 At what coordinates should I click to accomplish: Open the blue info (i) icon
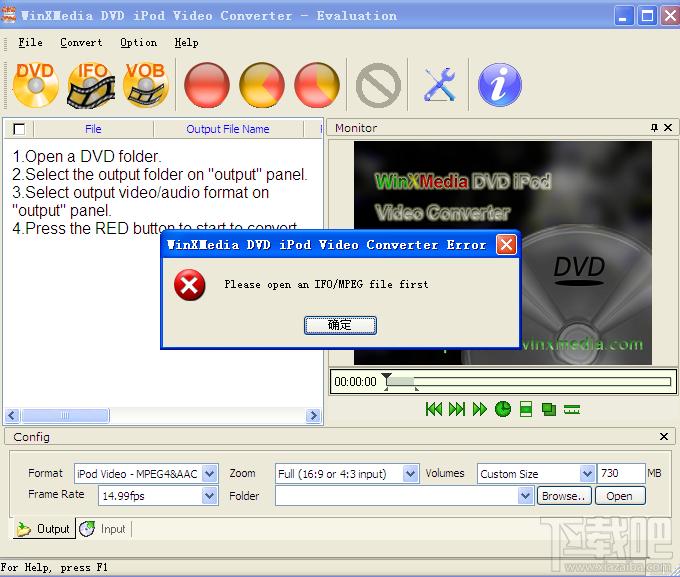[x=500, y=85]
